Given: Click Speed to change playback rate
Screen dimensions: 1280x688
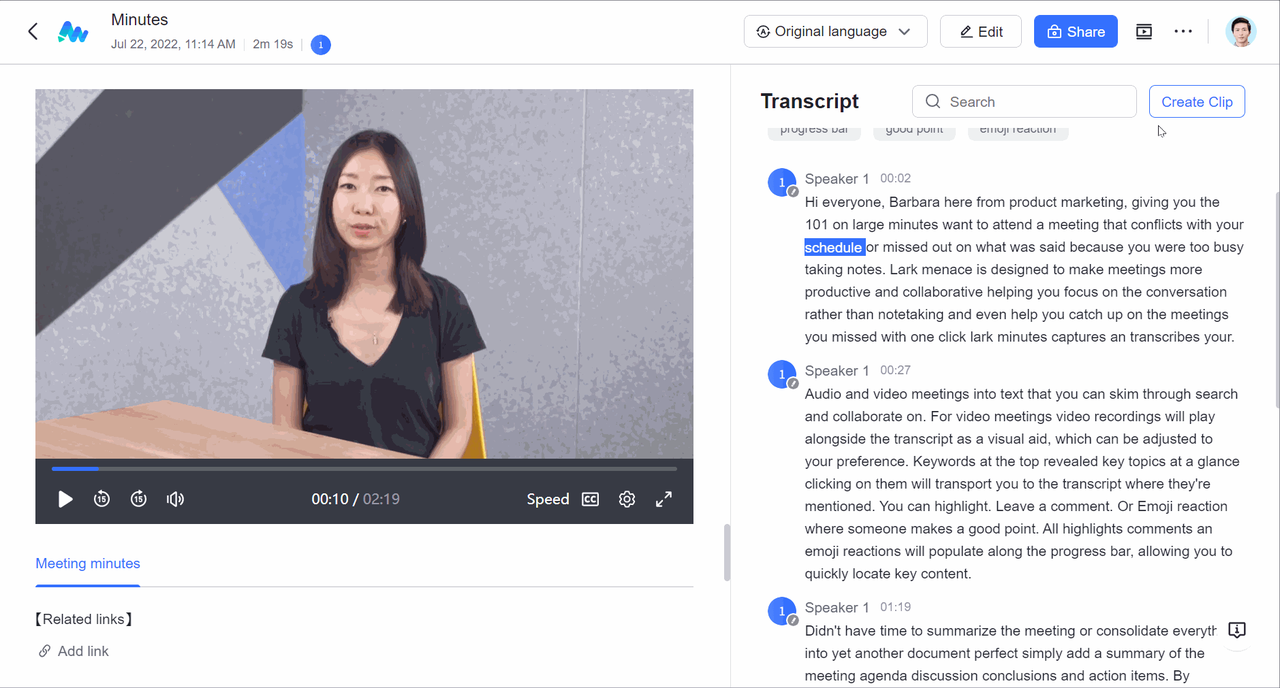Looking at the screenshot, I should (547, 499).
